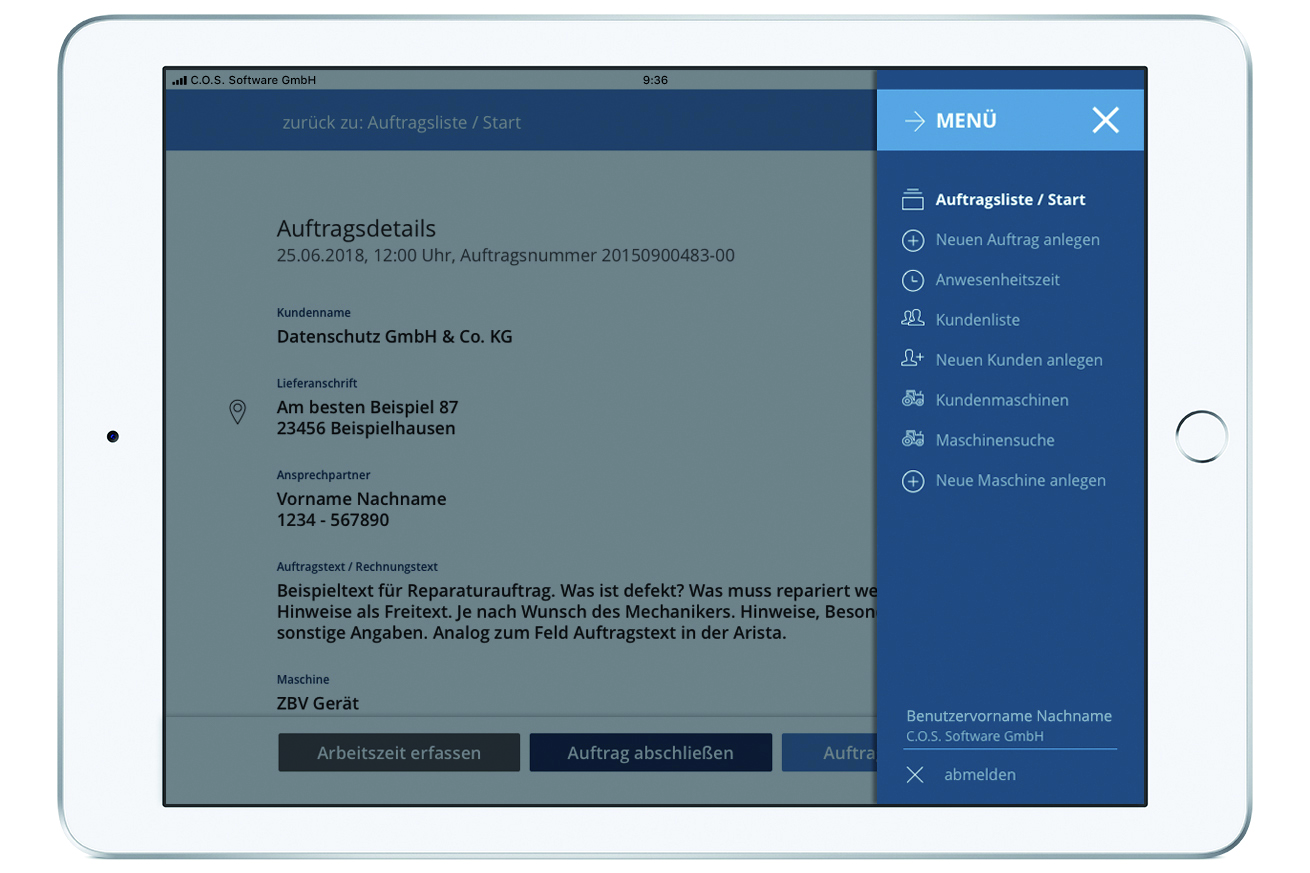Open the Anwesenheitszeit menu entry
This screenshot has width=1310, height=873.
pyautogui.click(x=997, y=280)
